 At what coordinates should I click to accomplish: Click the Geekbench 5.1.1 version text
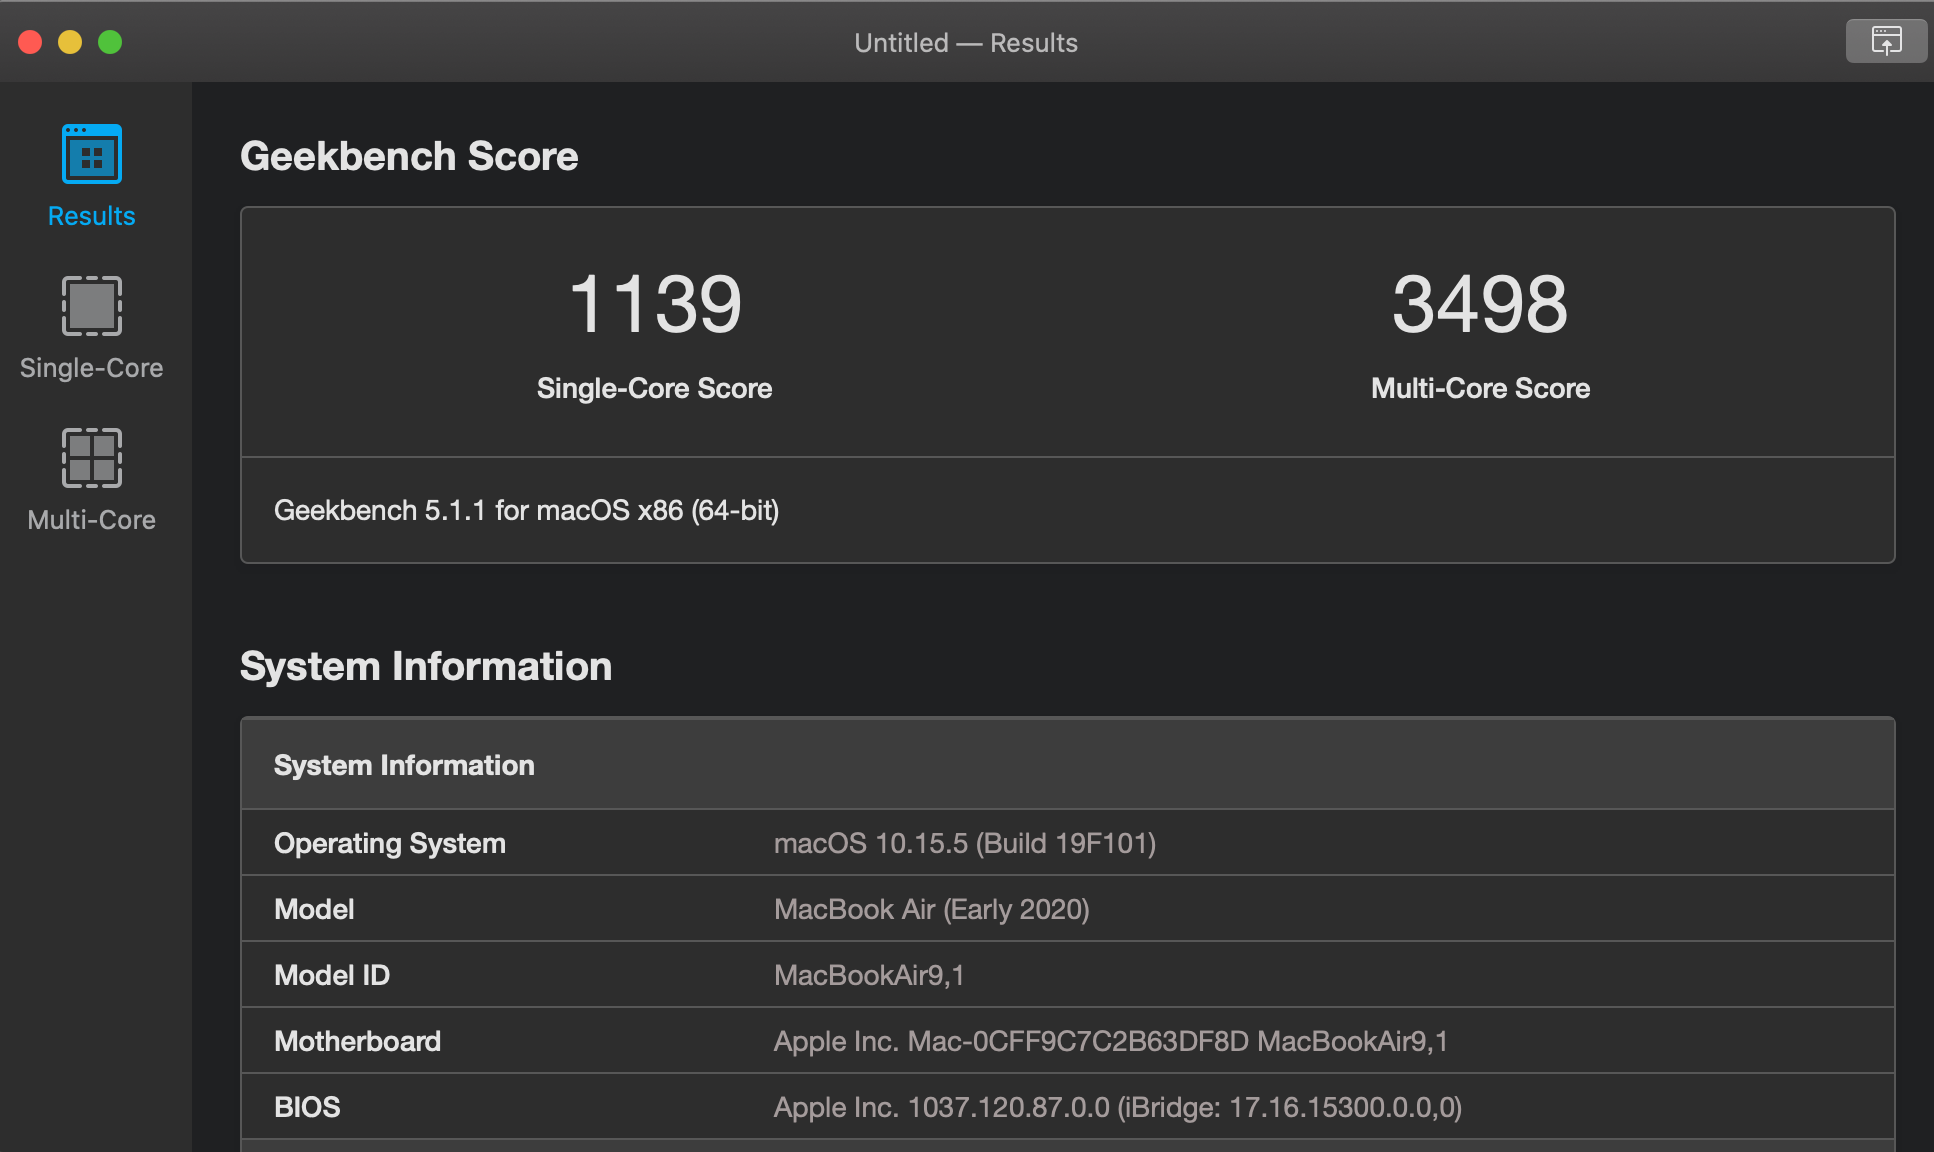(526, 511)
